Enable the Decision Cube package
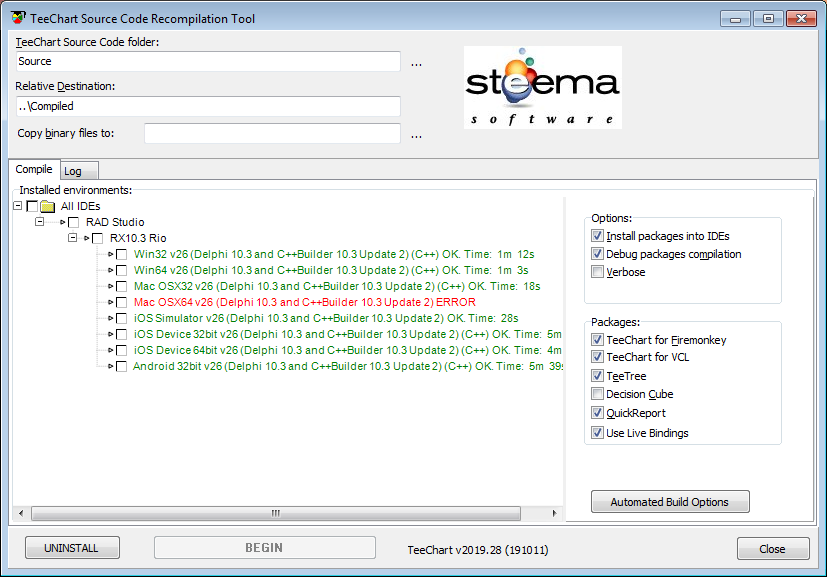 point(597,393)
